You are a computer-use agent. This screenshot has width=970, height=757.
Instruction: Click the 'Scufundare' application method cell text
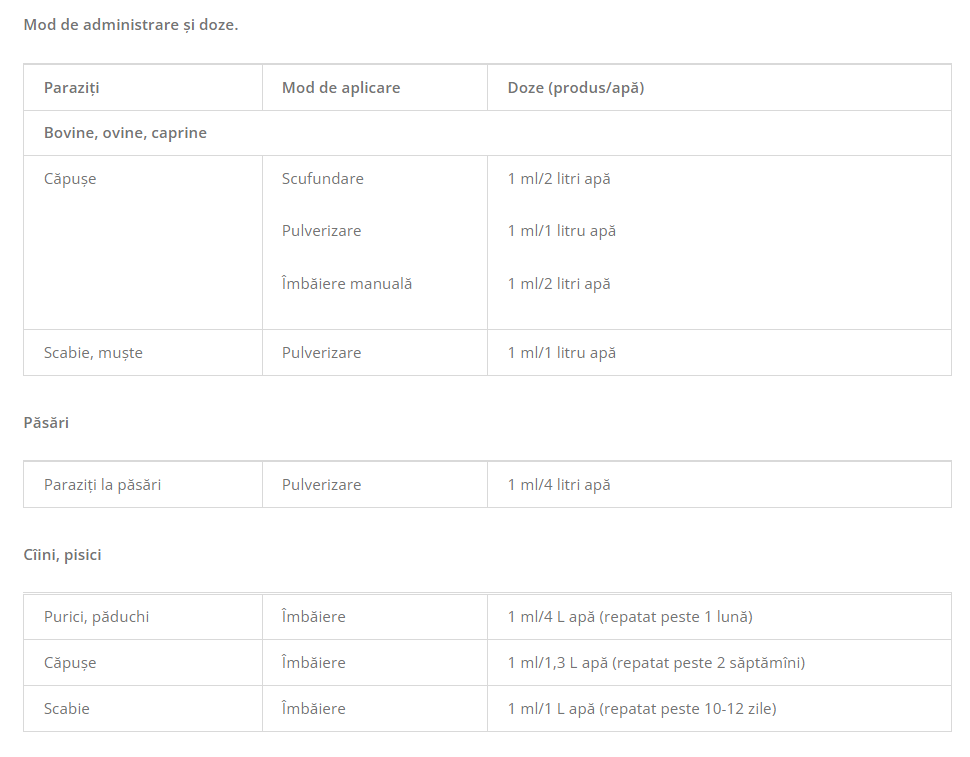(x=323, y=179)
